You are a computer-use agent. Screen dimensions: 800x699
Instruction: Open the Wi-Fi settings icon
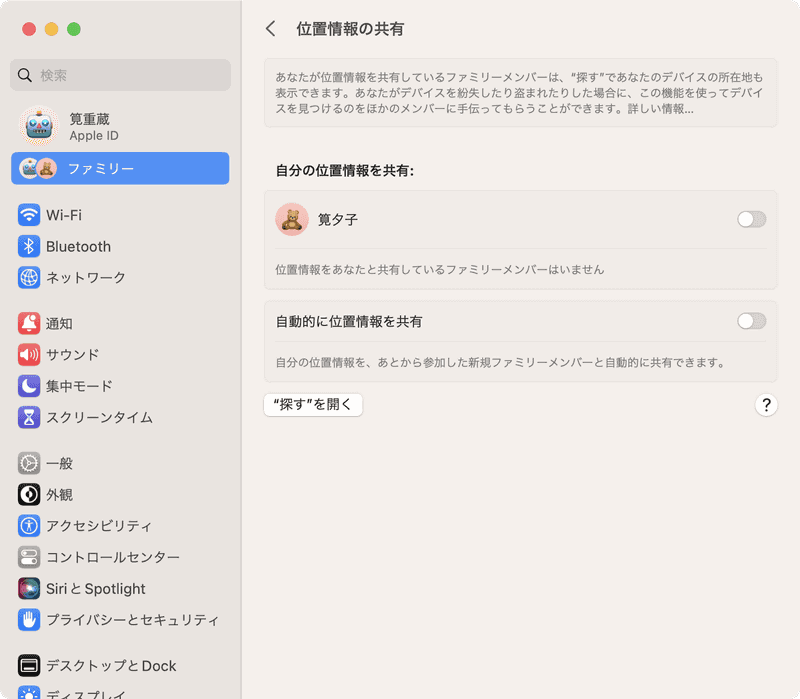[x=29, y=214]
